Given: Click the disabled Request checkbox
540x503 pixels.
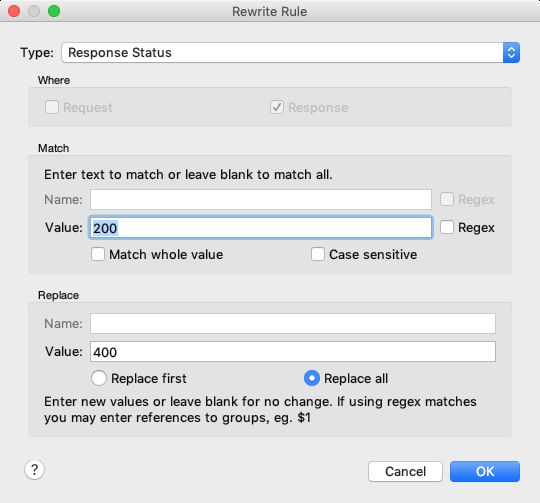Looking at the screenshot, I should click(52, 107).
